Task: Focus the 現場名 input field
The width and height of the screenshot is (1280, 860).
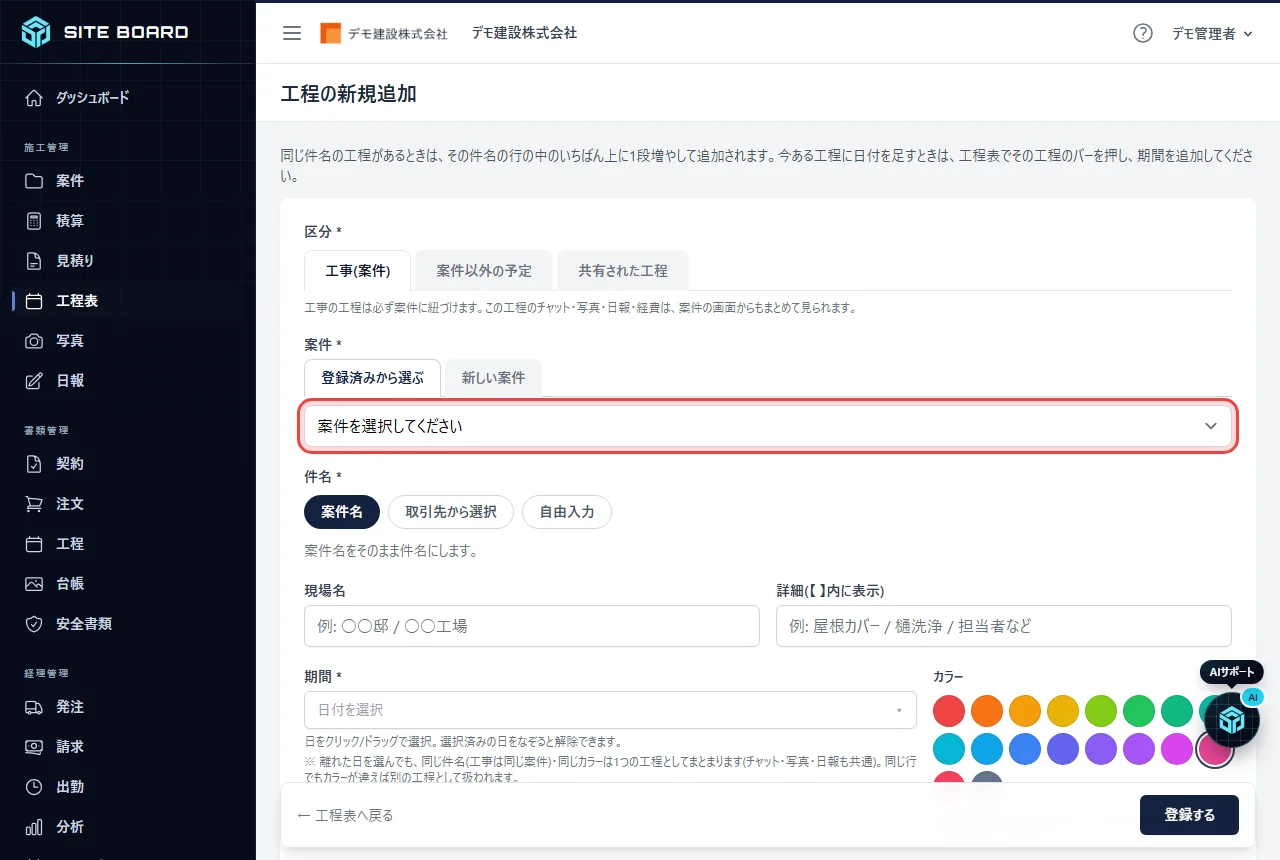Action: pyautogui.click(x=532, y=626)
